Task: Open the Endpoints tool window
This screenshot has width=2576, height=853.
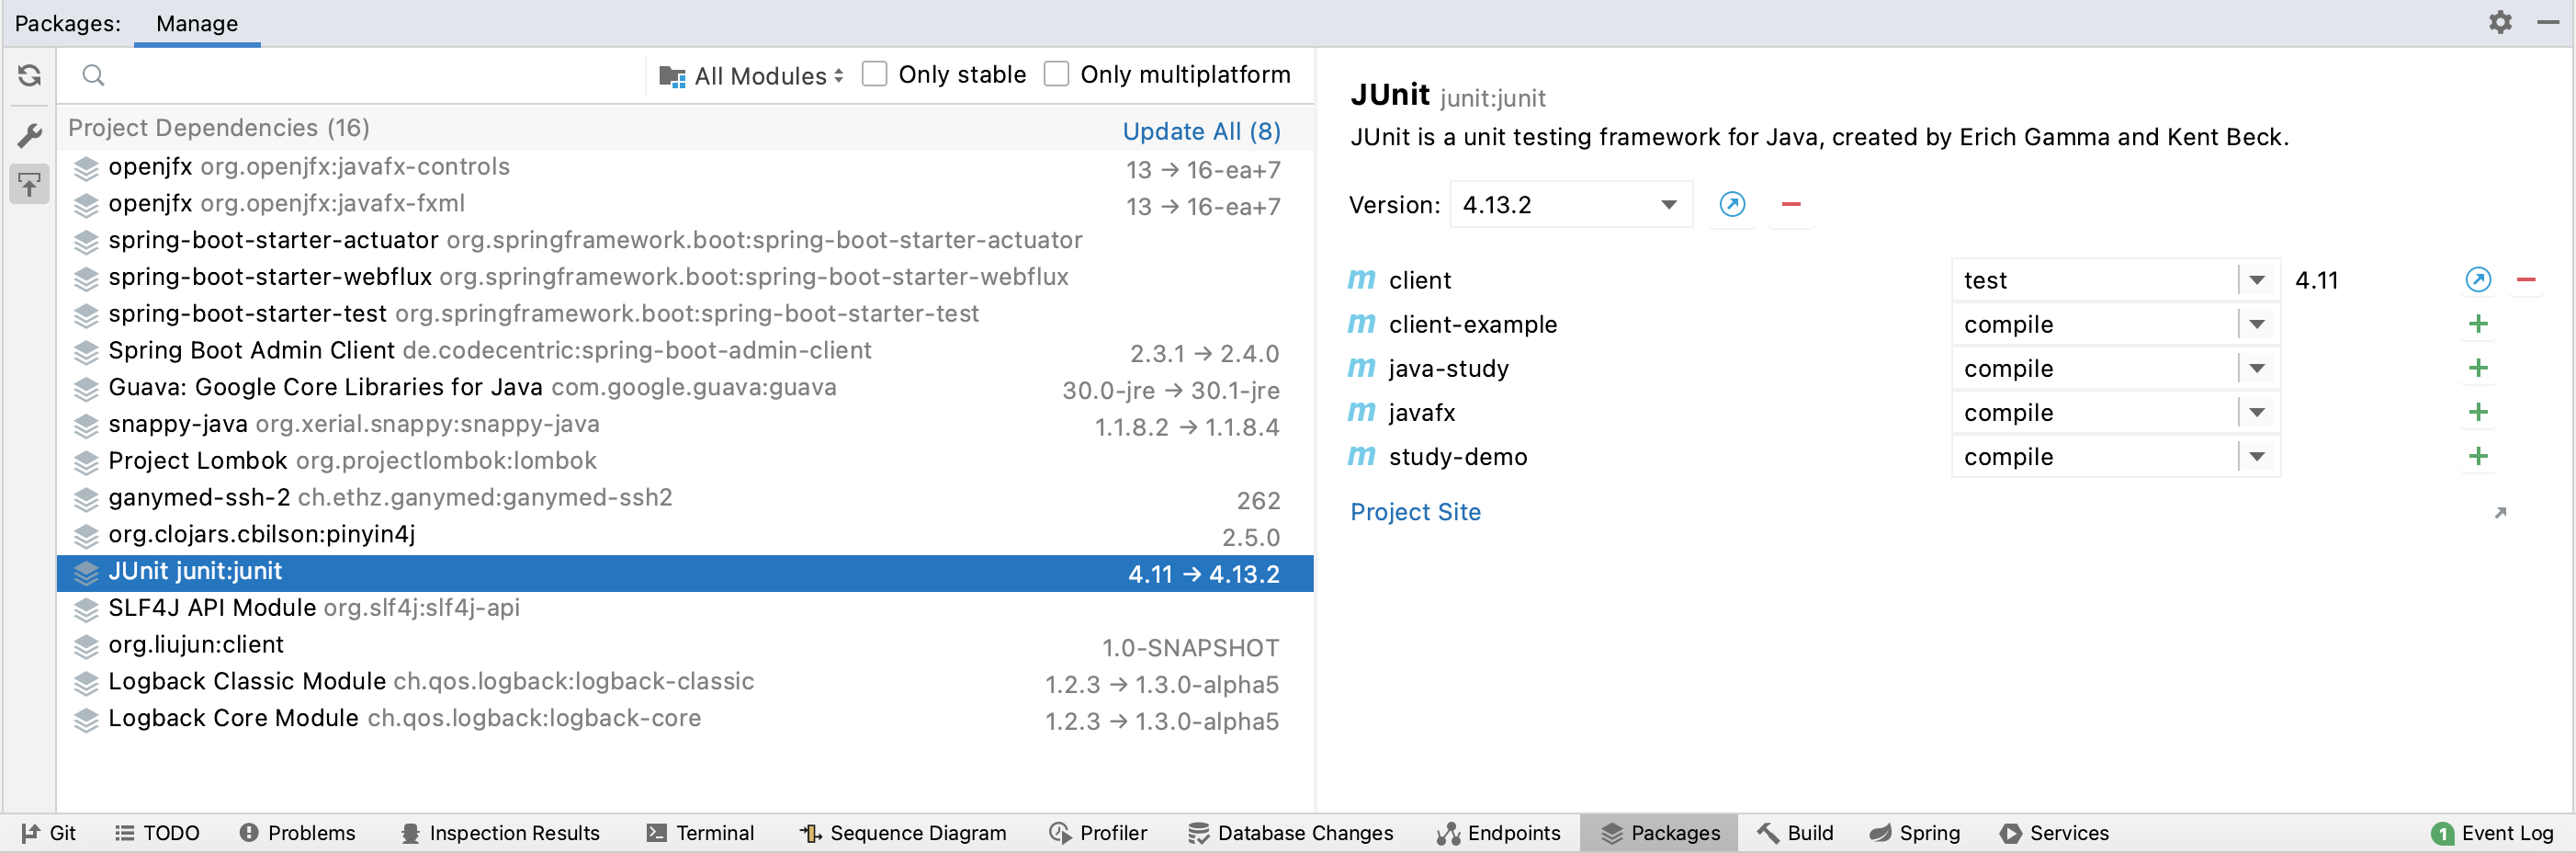Action: point(1498,833)
